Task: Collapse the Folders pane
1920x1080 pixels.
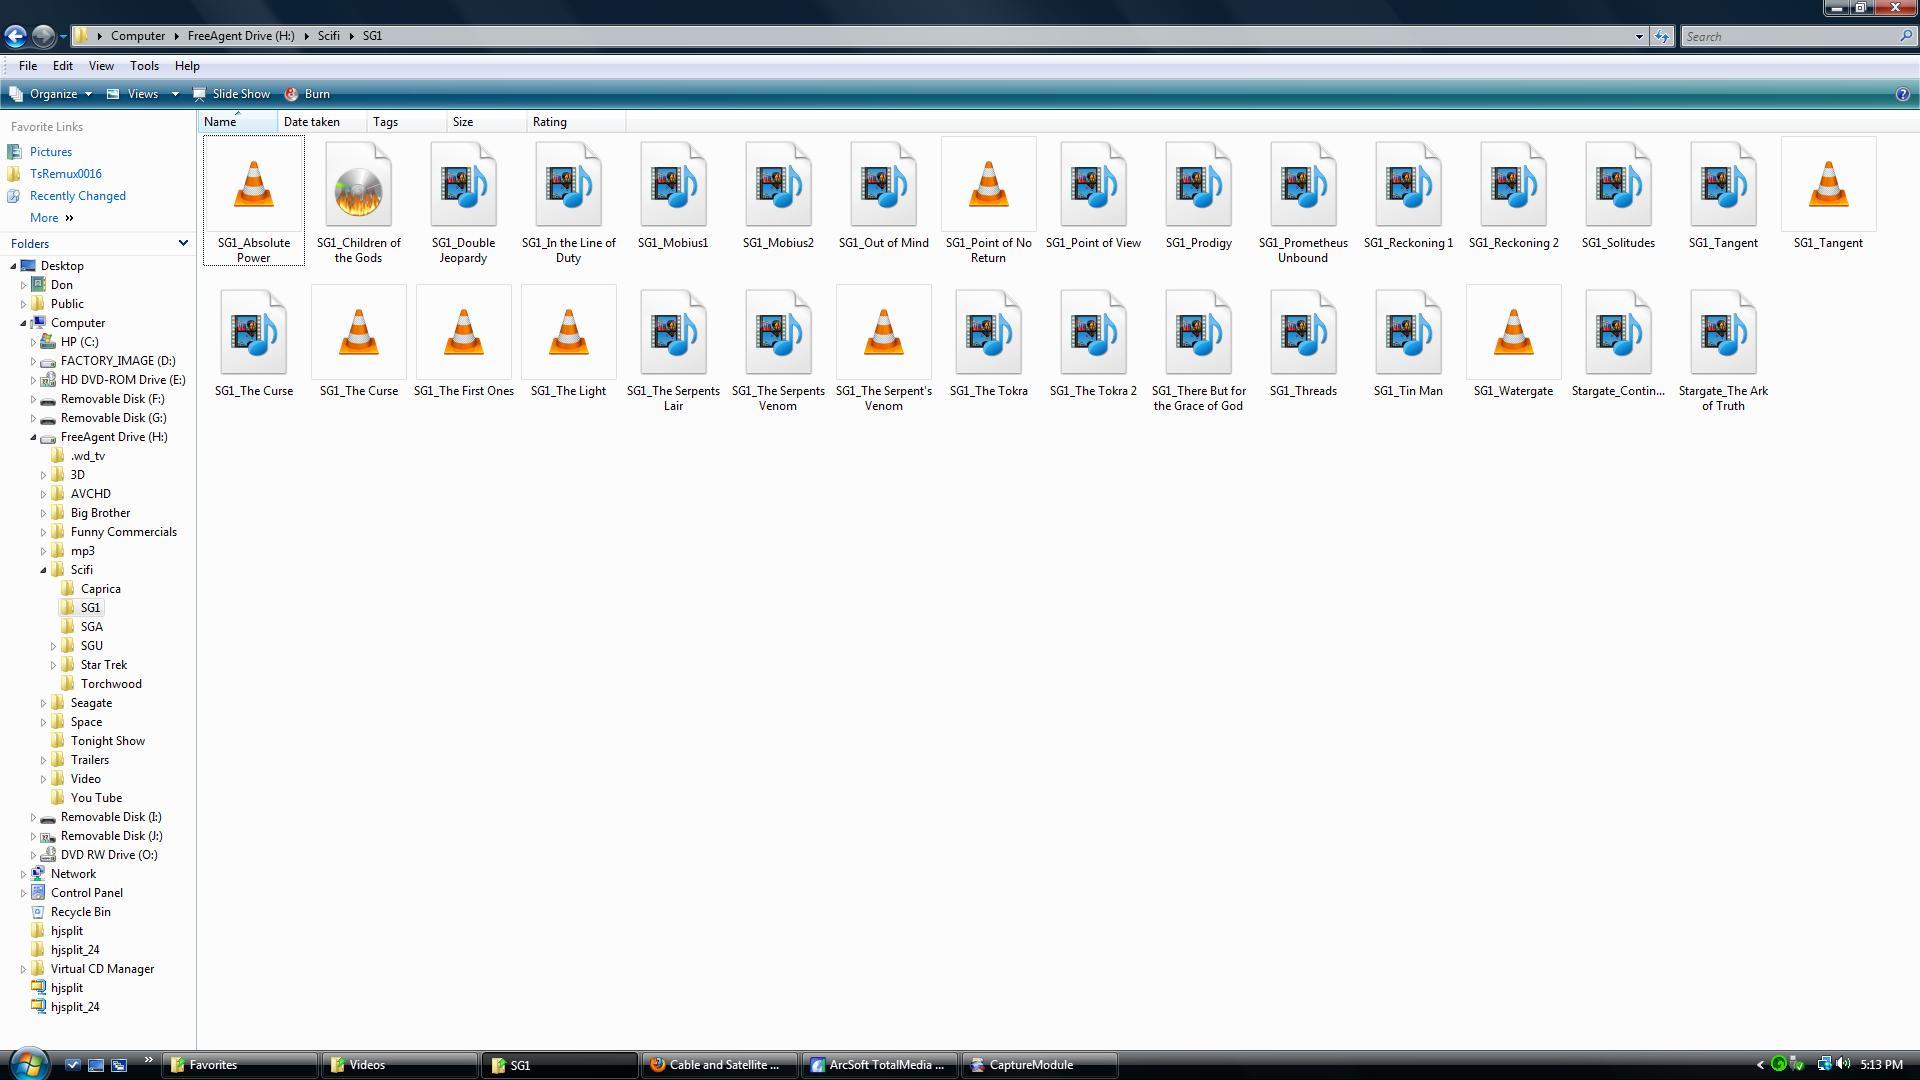Action: point(183,243)
